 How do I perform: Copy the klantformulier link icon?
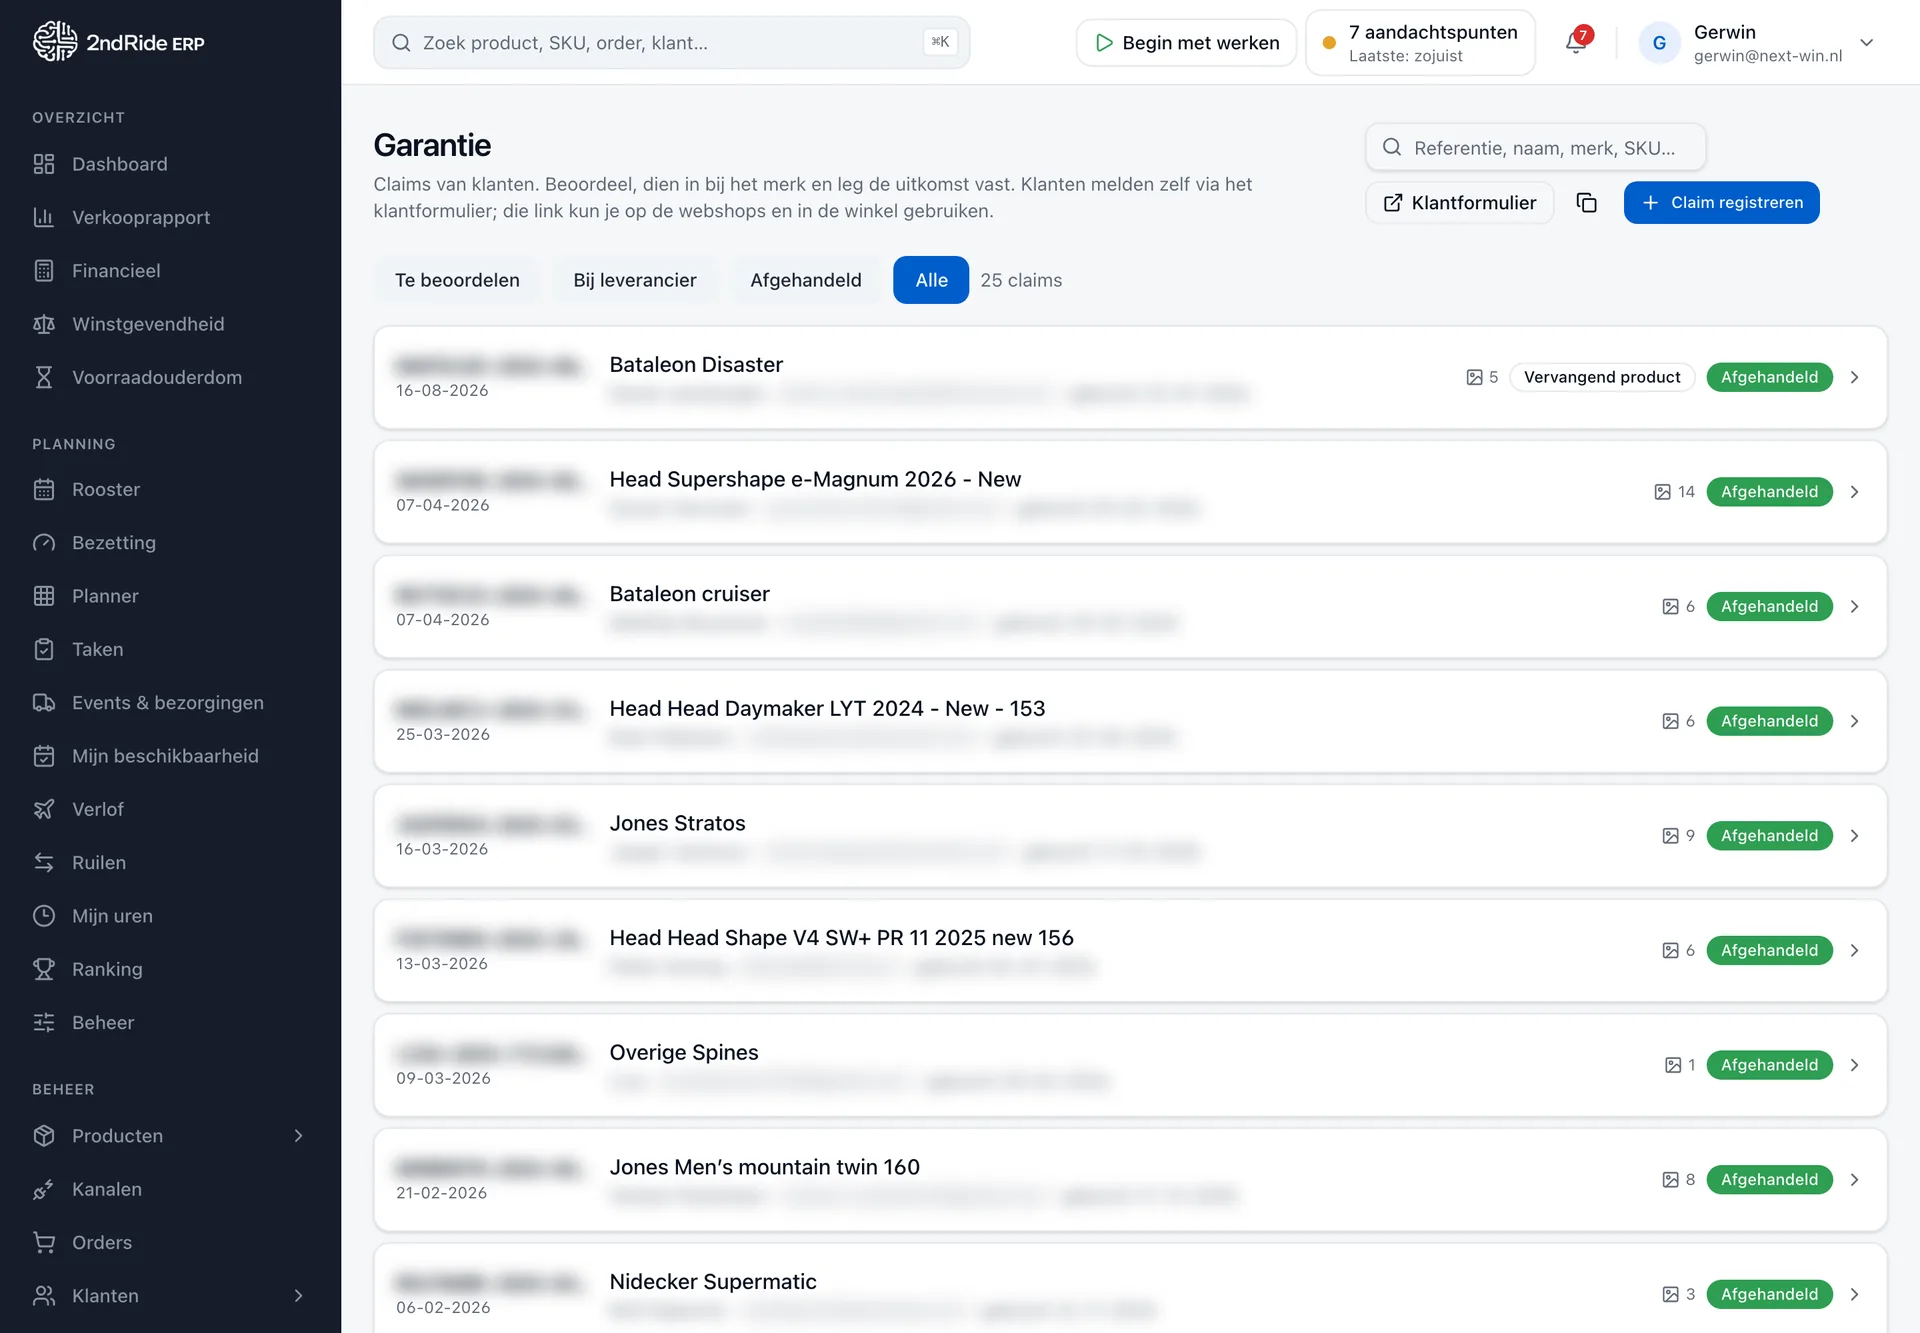[x=1587, y=203]
